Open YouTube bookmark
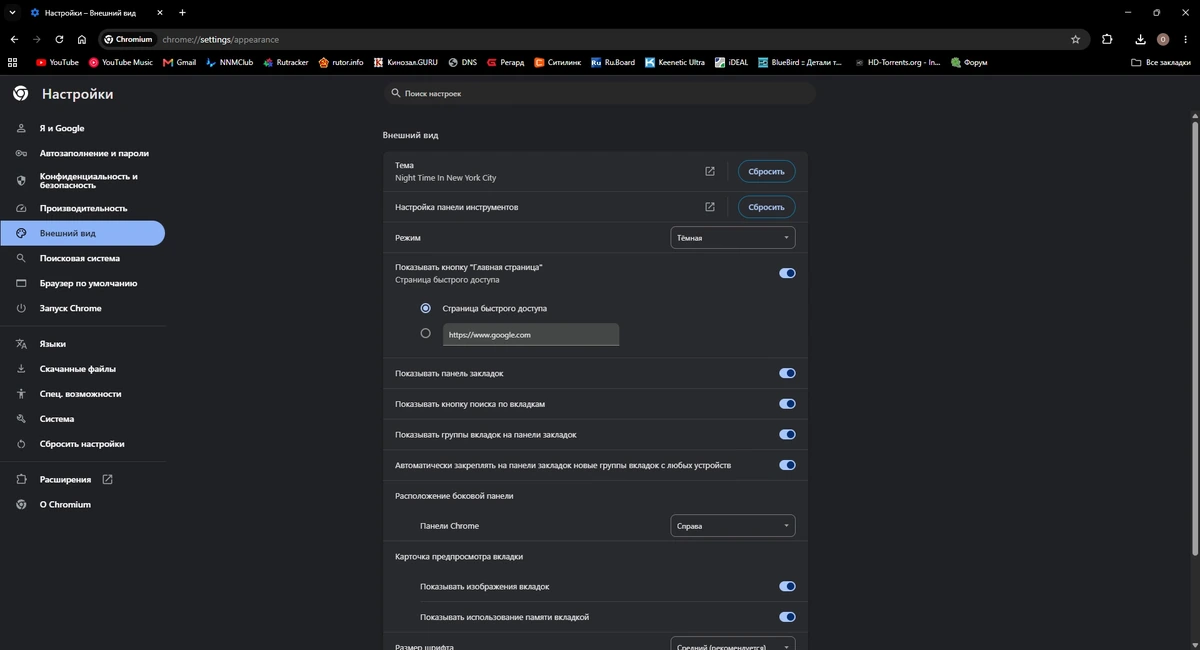This screenshot has width=1200, height=650. (57, 62)
